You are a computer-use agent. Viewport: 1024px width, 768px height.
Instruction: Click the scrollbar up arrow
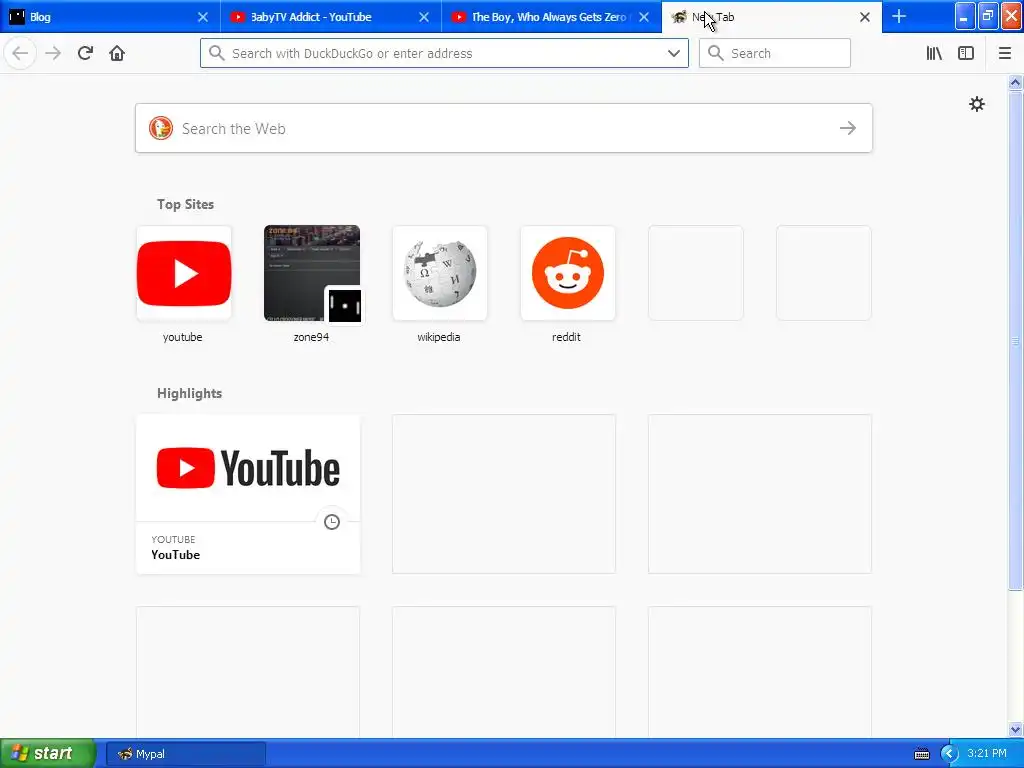click(x=1015, y=82)
